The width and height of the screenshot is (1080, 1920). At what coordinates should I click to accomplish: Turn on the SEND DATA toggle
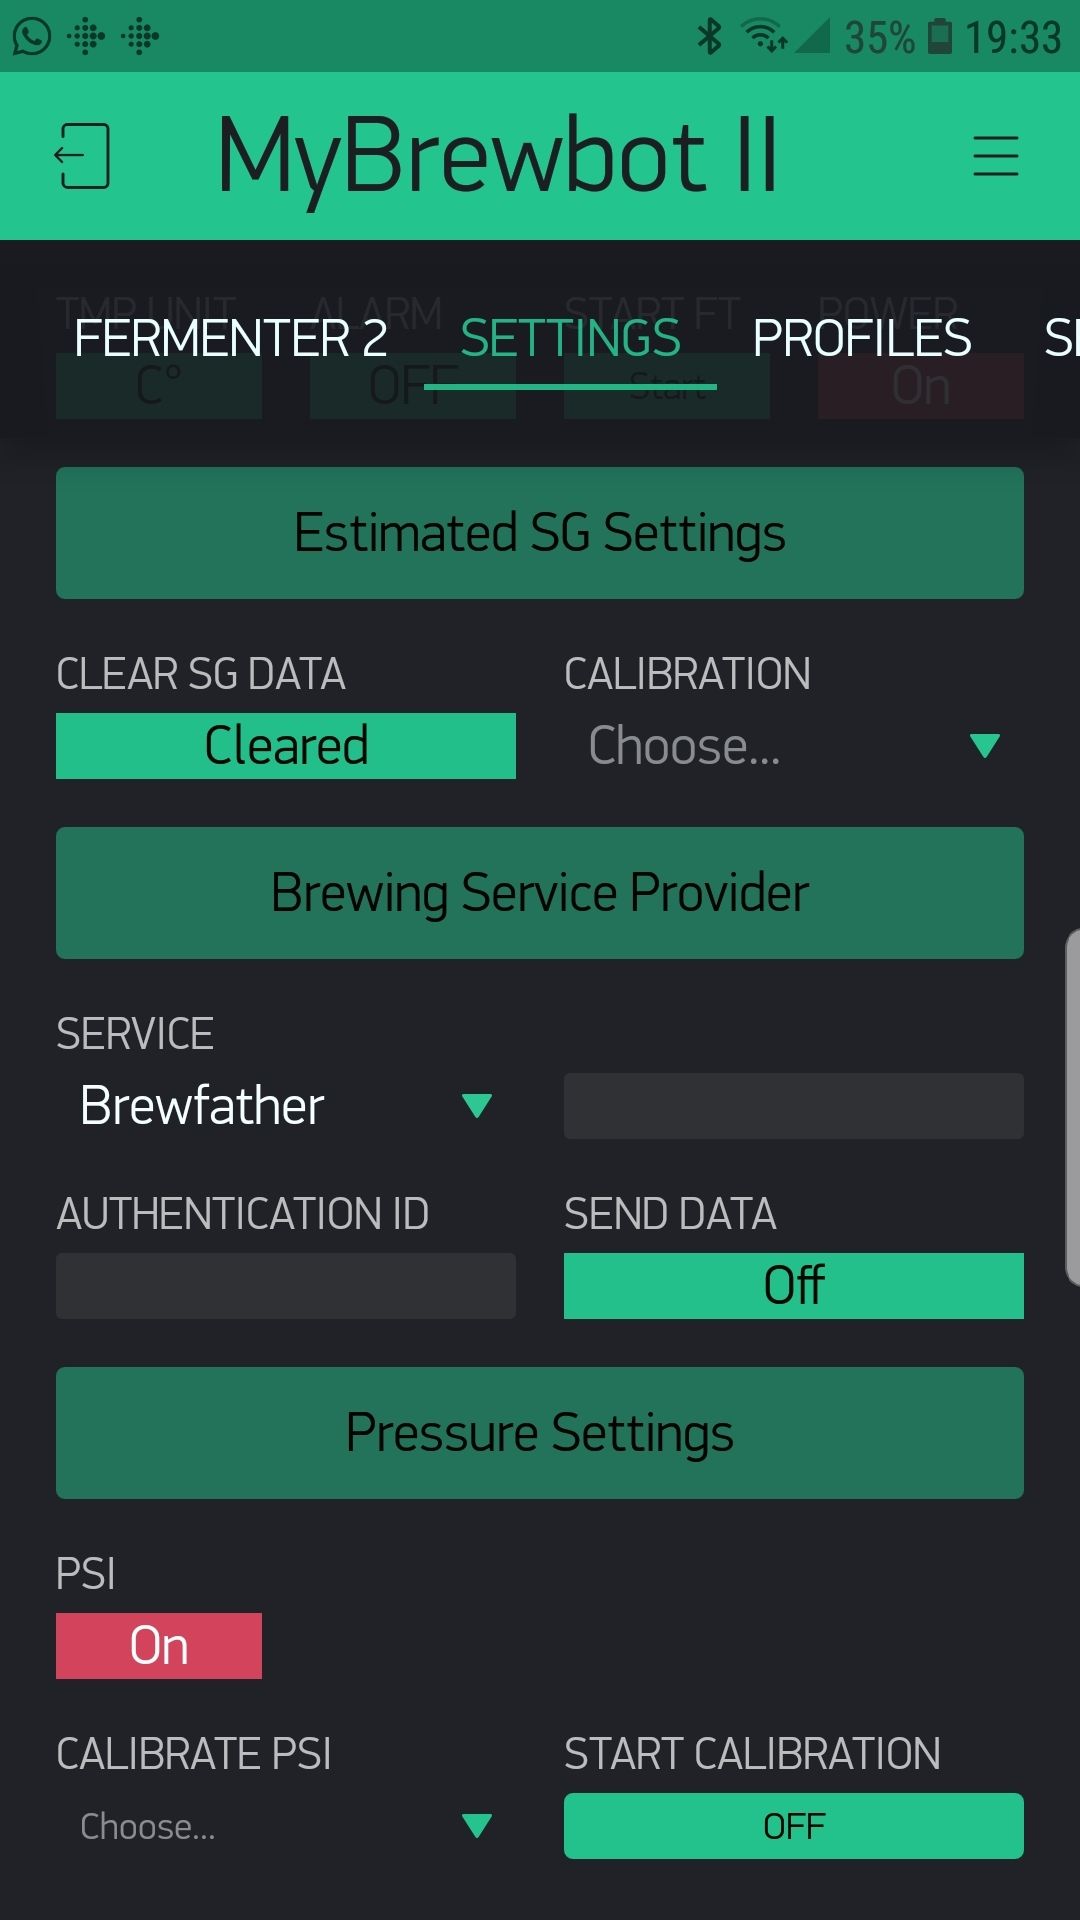pos(793,1286)
